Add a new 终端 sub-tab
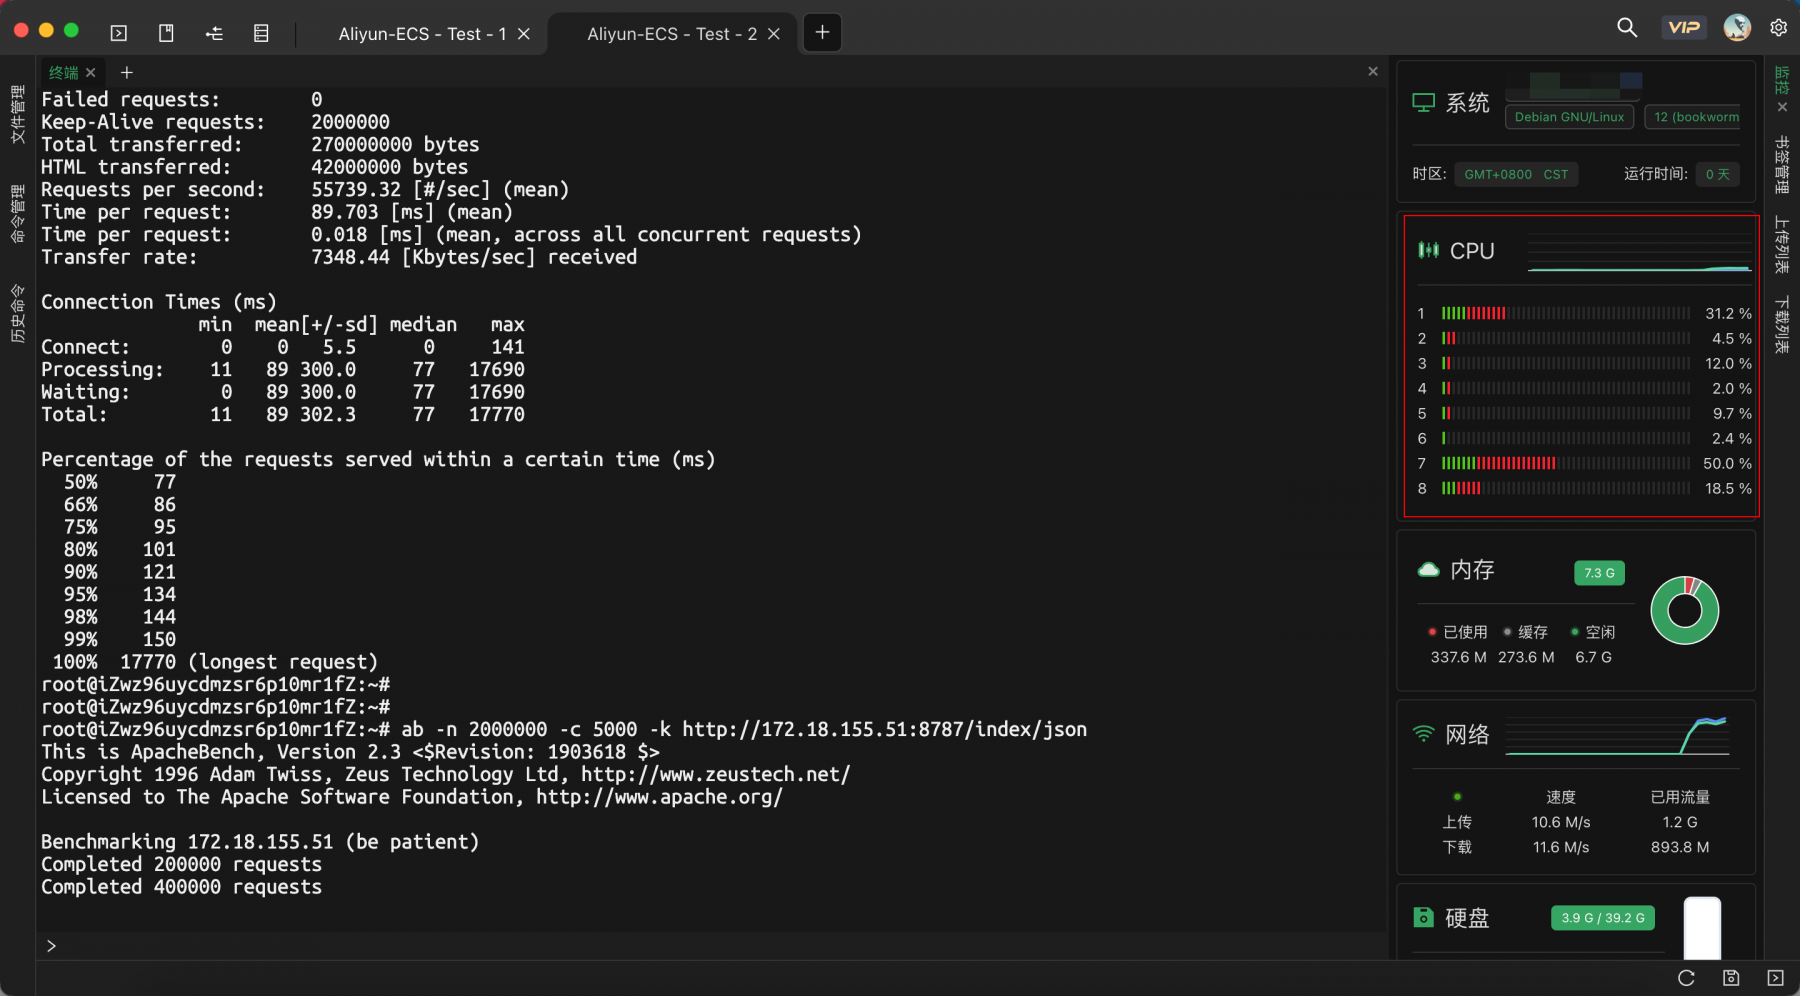This screenshot has height=996, width=1800. [x=127, y=72]
